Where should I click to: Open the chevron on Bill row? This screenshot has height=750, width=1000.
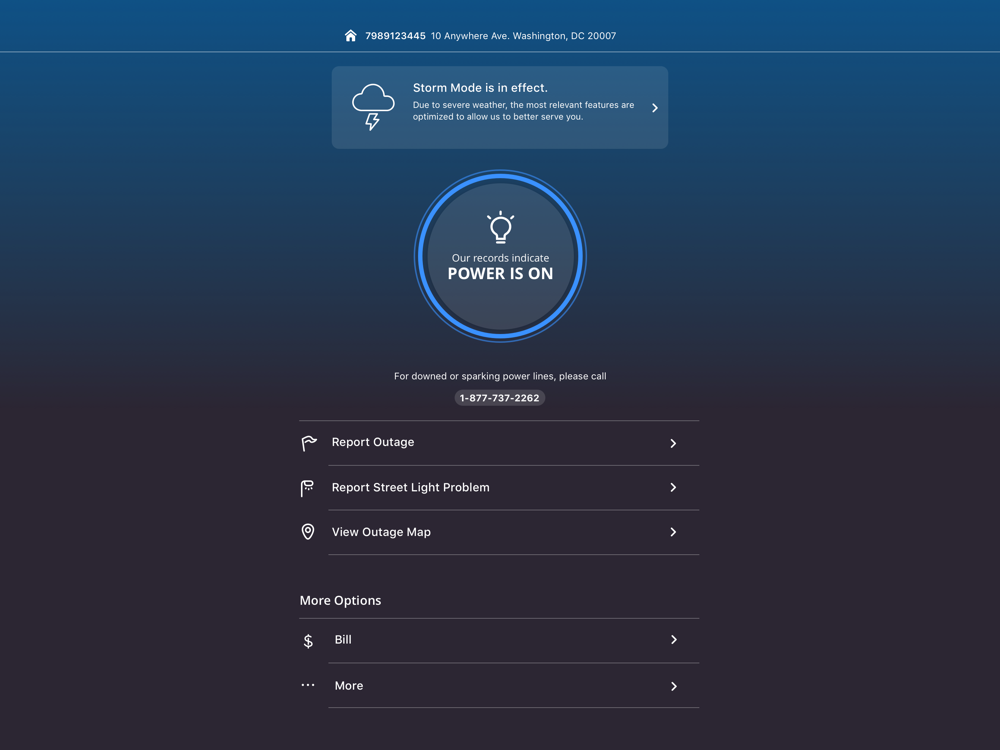click(673, 640)
